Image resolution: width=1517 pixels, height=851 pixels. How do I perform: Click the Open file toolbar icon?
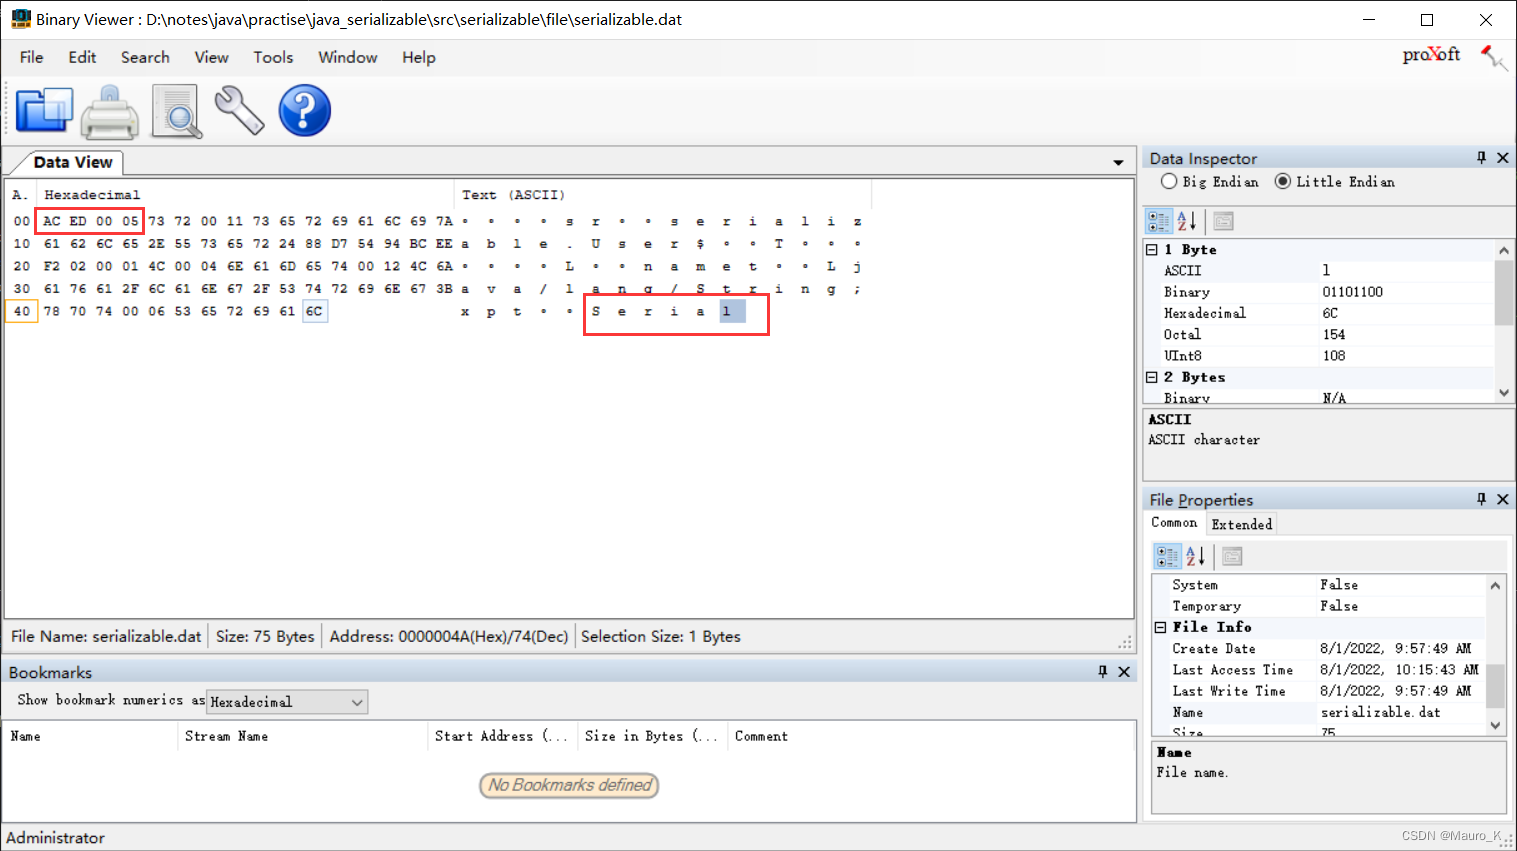pos(44,110)
